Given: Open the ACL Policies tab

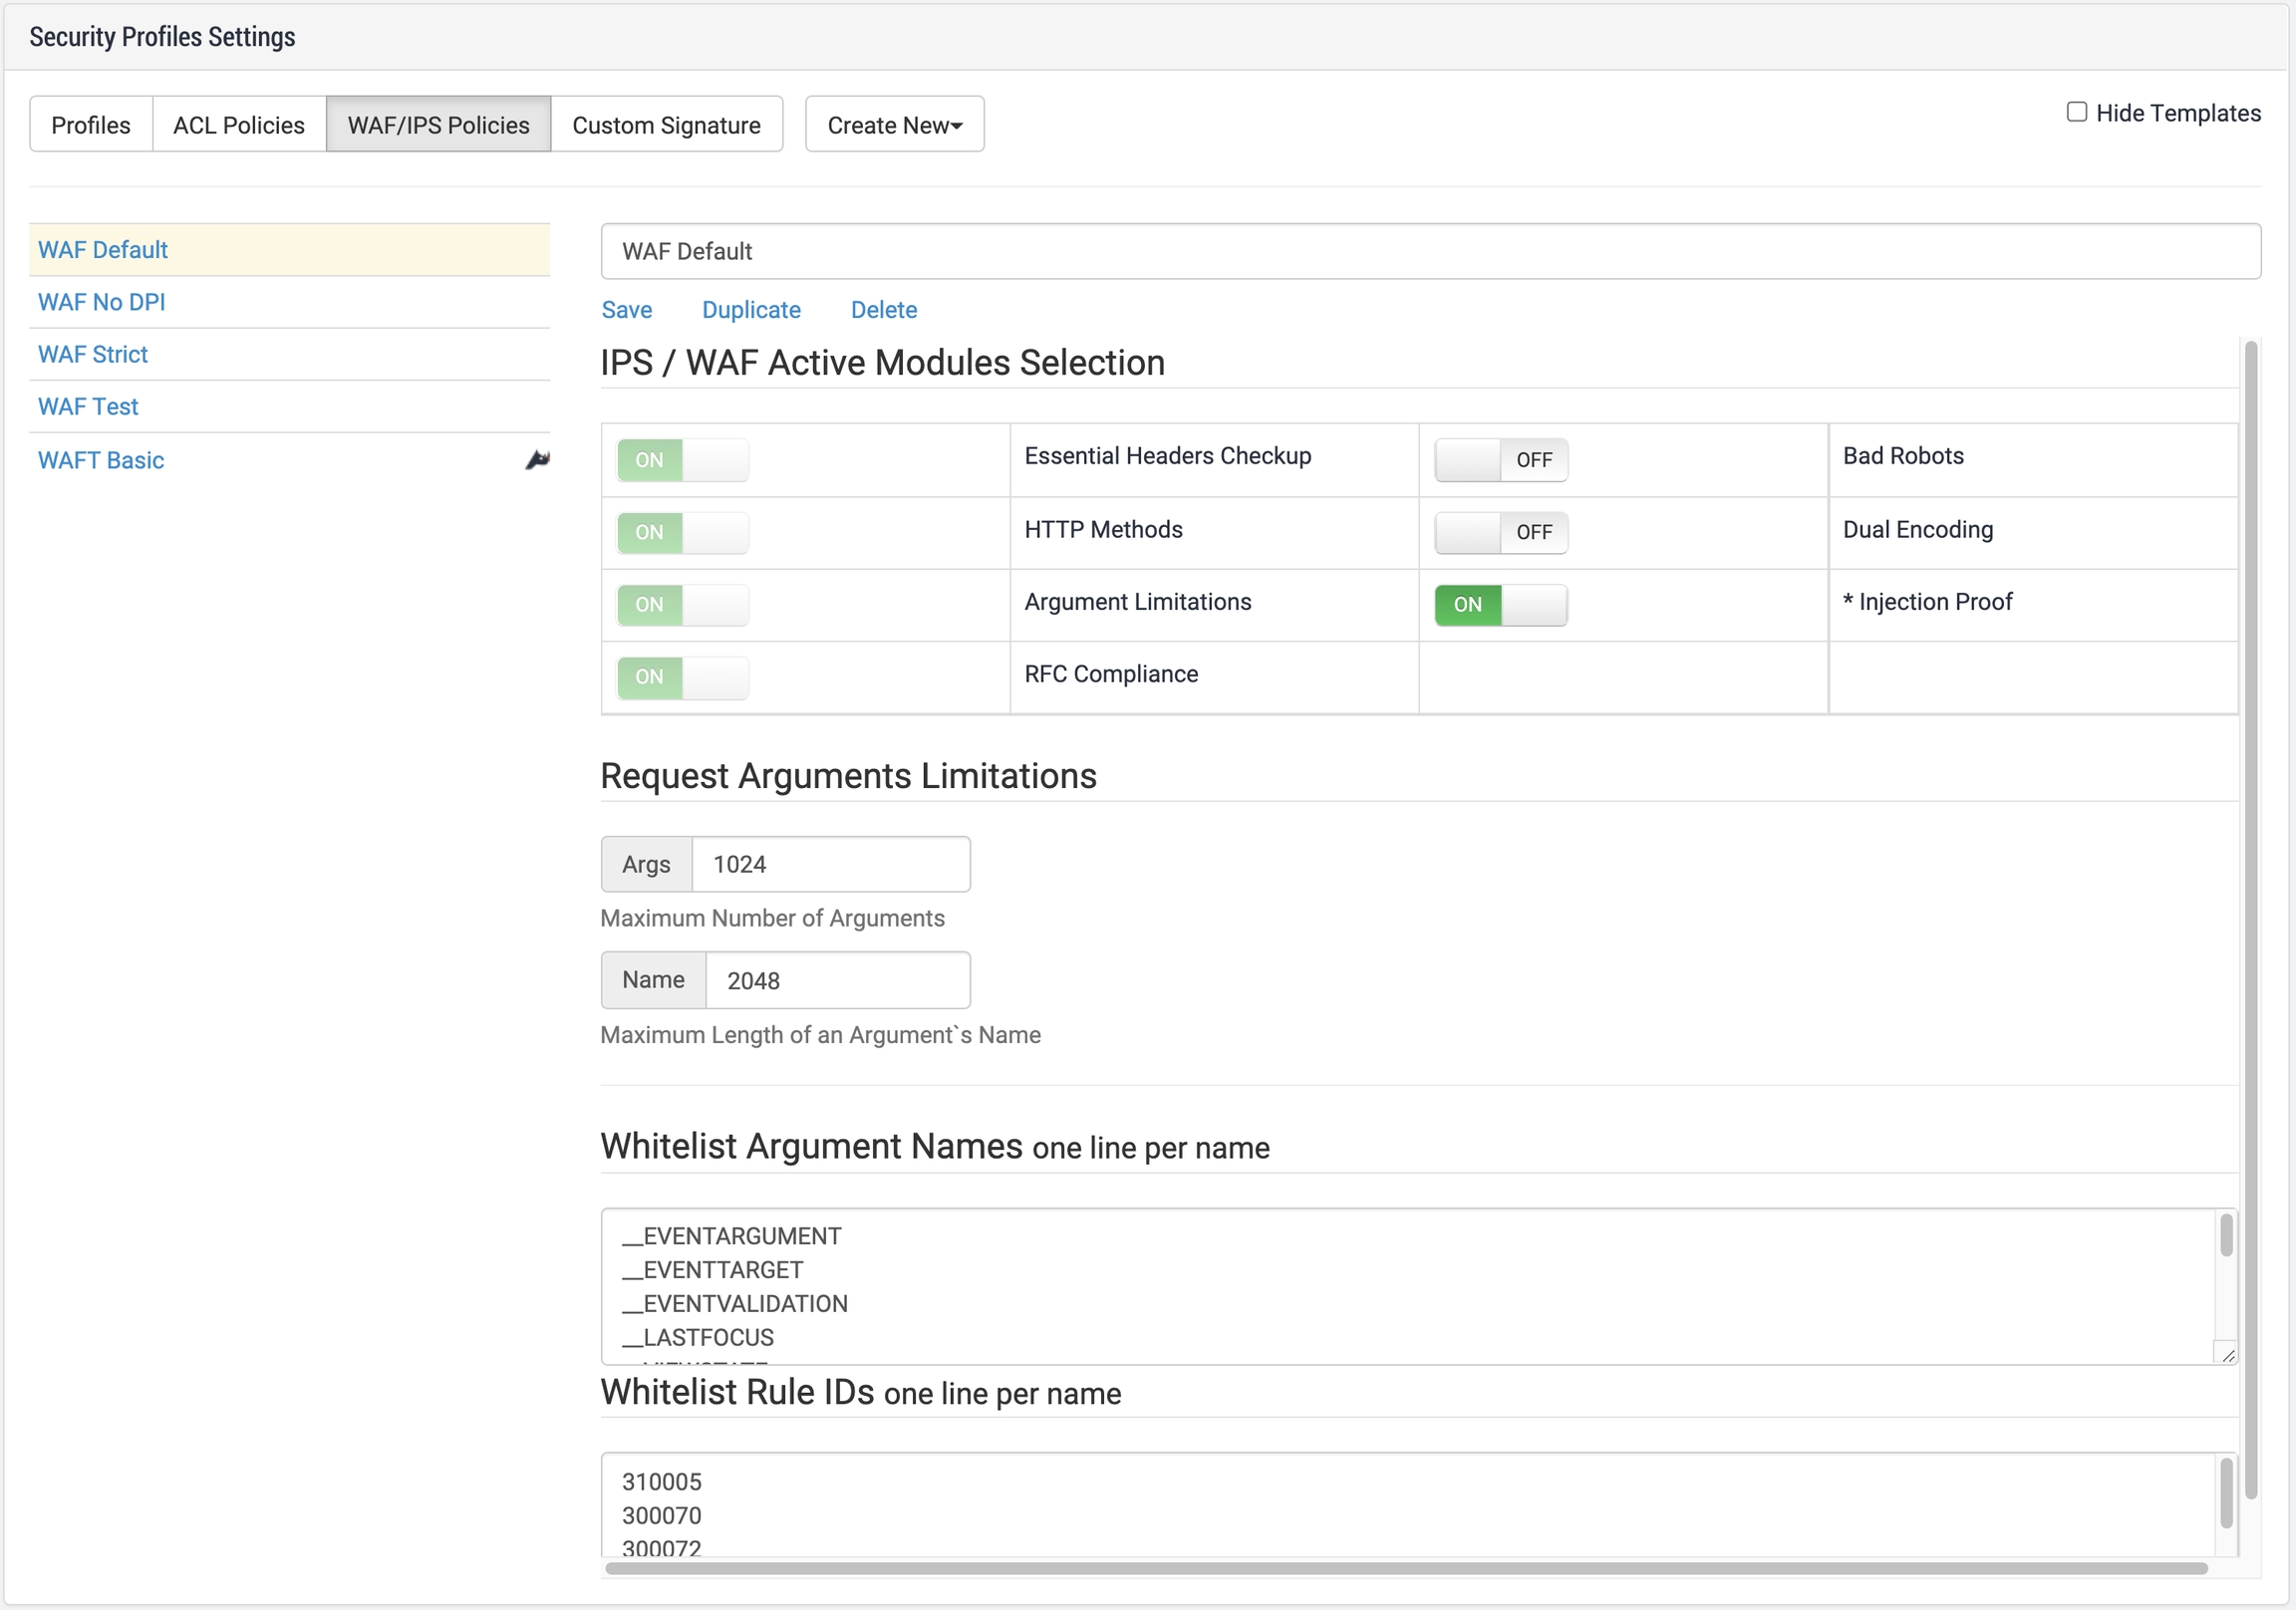Looking at the screenshot, I should [x=239, y=125].
